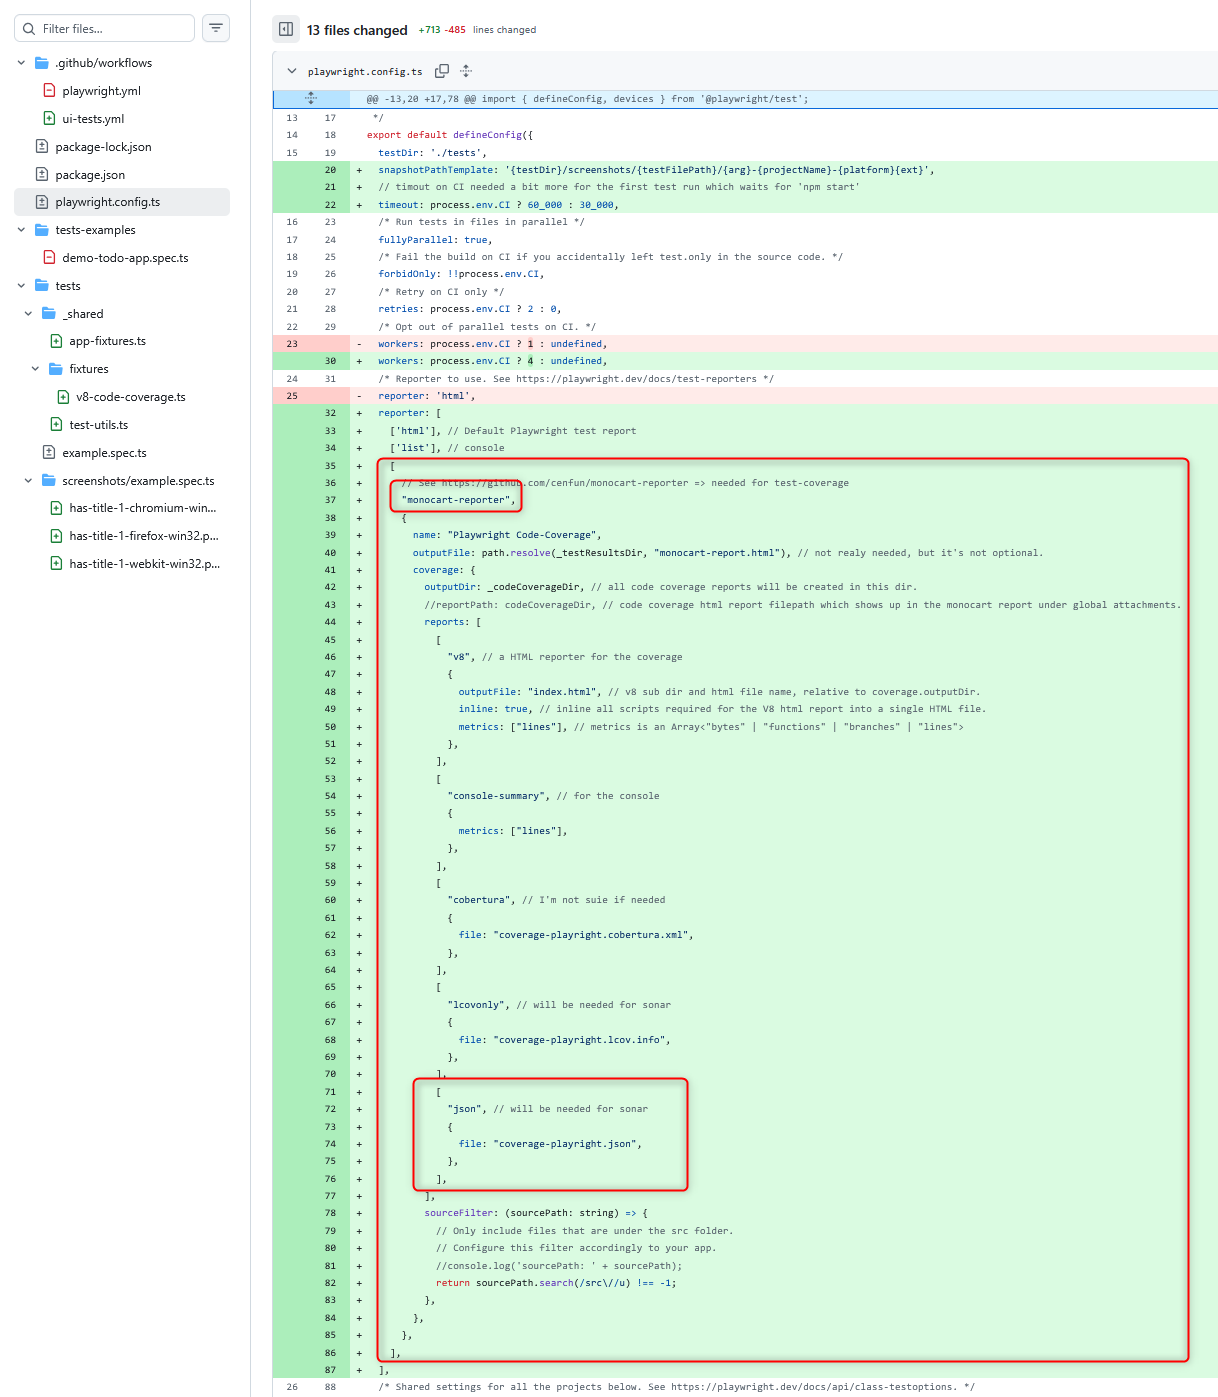
Task: Copy playwright.config.ts file path icon
Action: [442, 71]
